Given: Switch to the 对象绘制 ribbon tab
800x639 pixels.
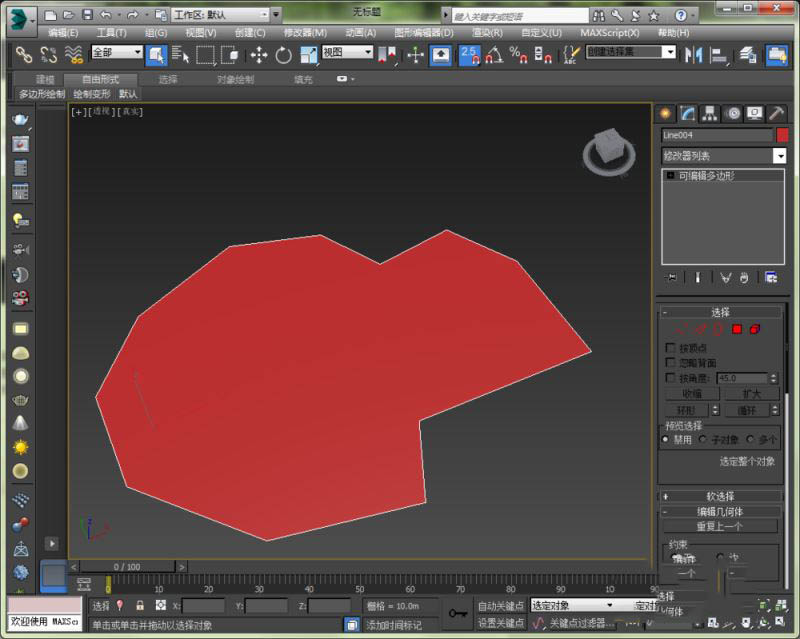Looking at the screenshot, I should (235, 79).
